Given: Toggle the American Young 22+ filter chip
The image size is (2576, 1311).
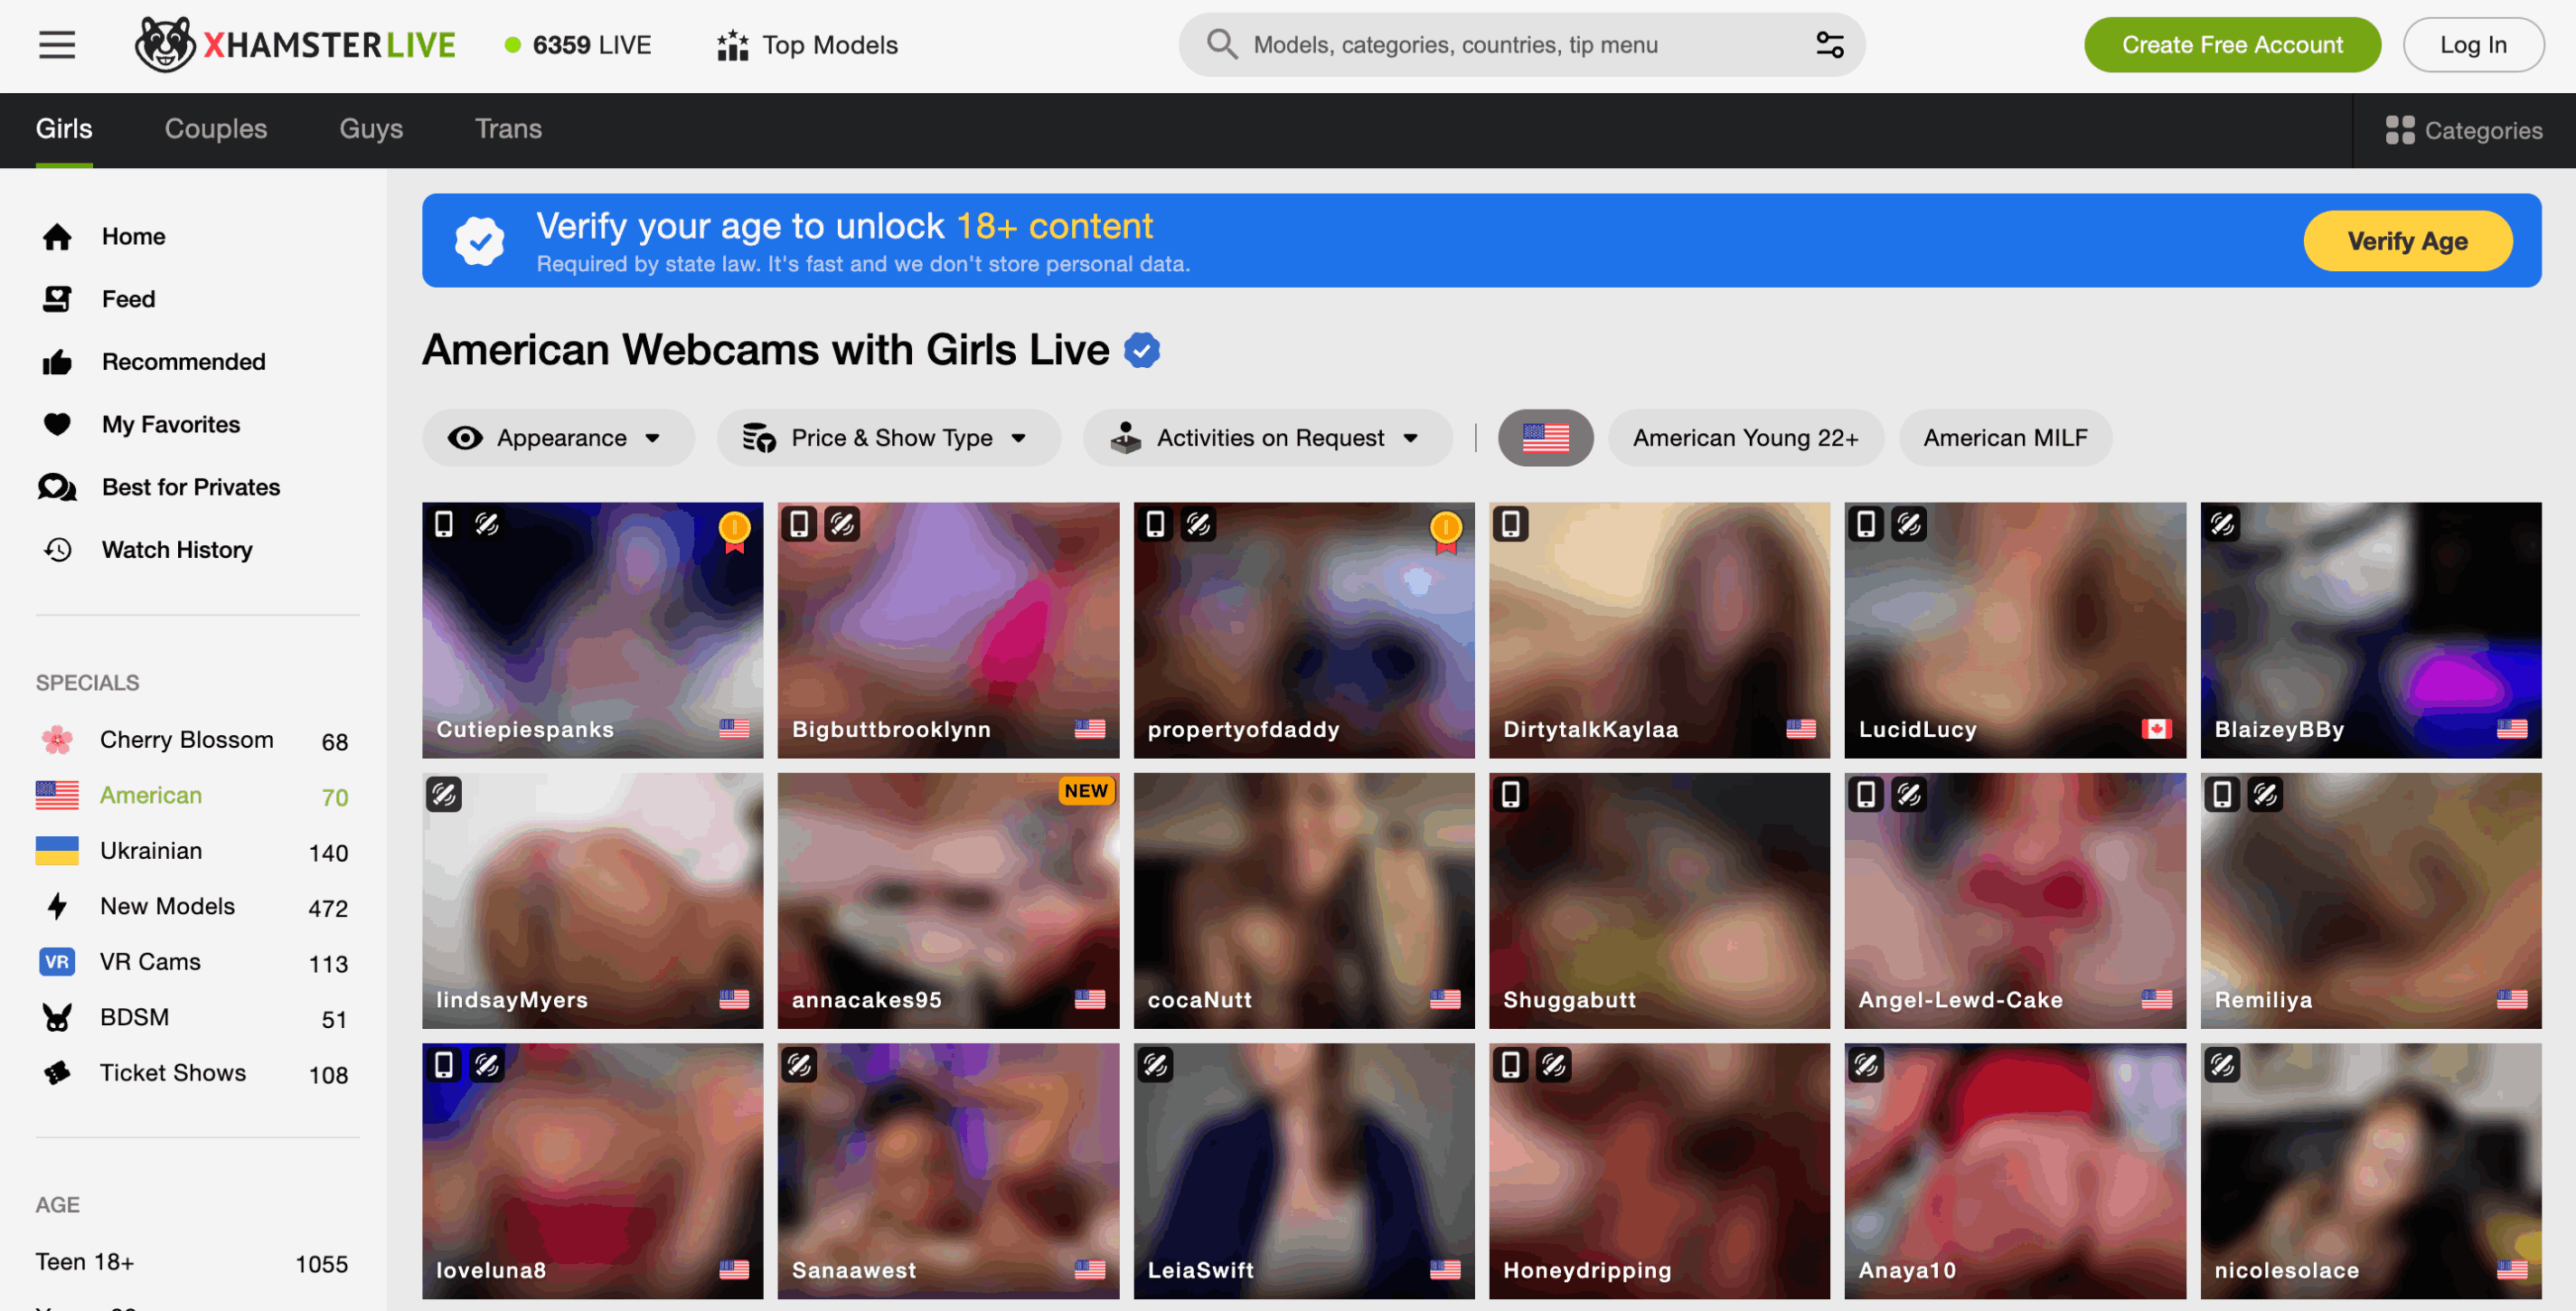Looking at the screenshot, I should [x=1745, y=437].
